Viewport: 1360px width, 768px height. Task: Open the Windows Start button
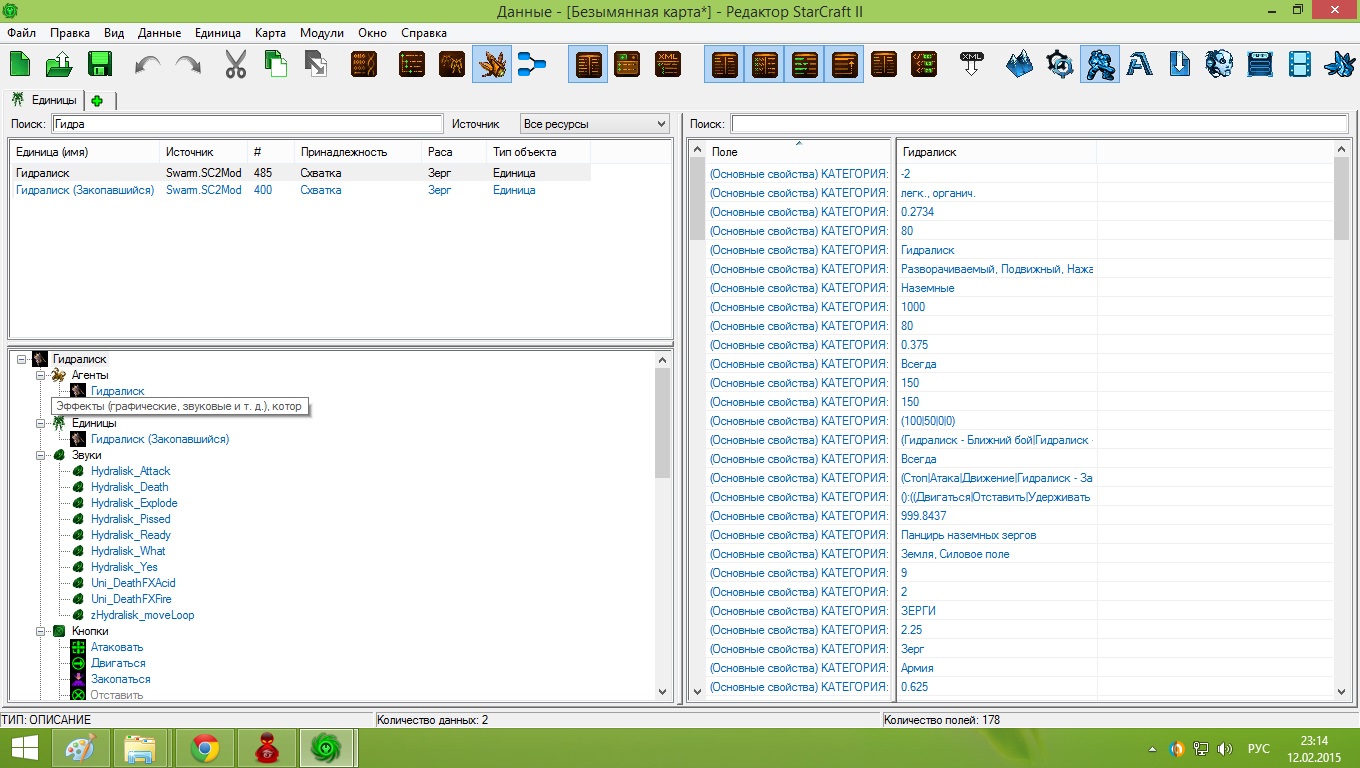24,748
